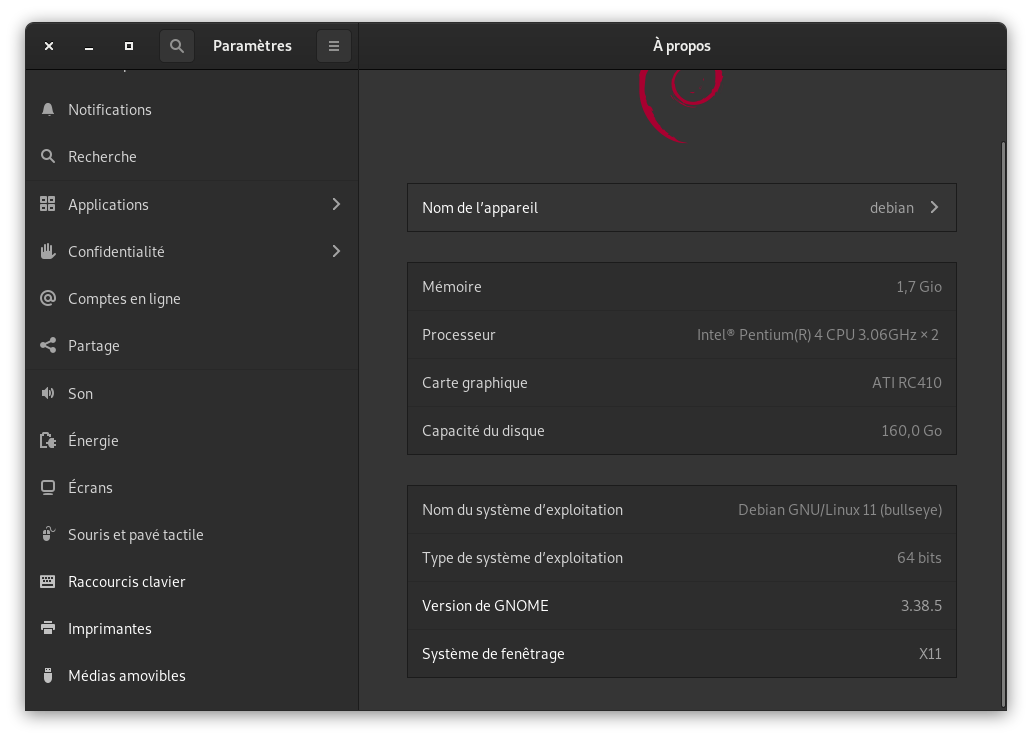This screenshot has height=739, width=1032.
Task: Click the Type de système d'exploitation label
Action: 523,558
